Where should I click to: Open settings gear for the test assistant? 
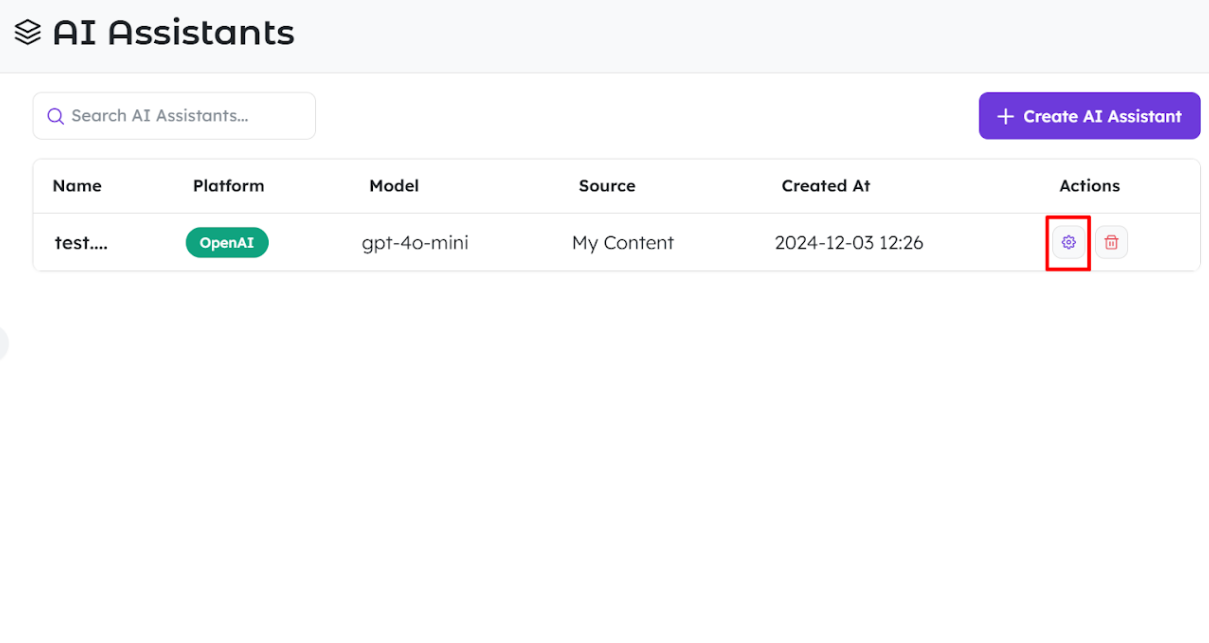pos(1068,242)
